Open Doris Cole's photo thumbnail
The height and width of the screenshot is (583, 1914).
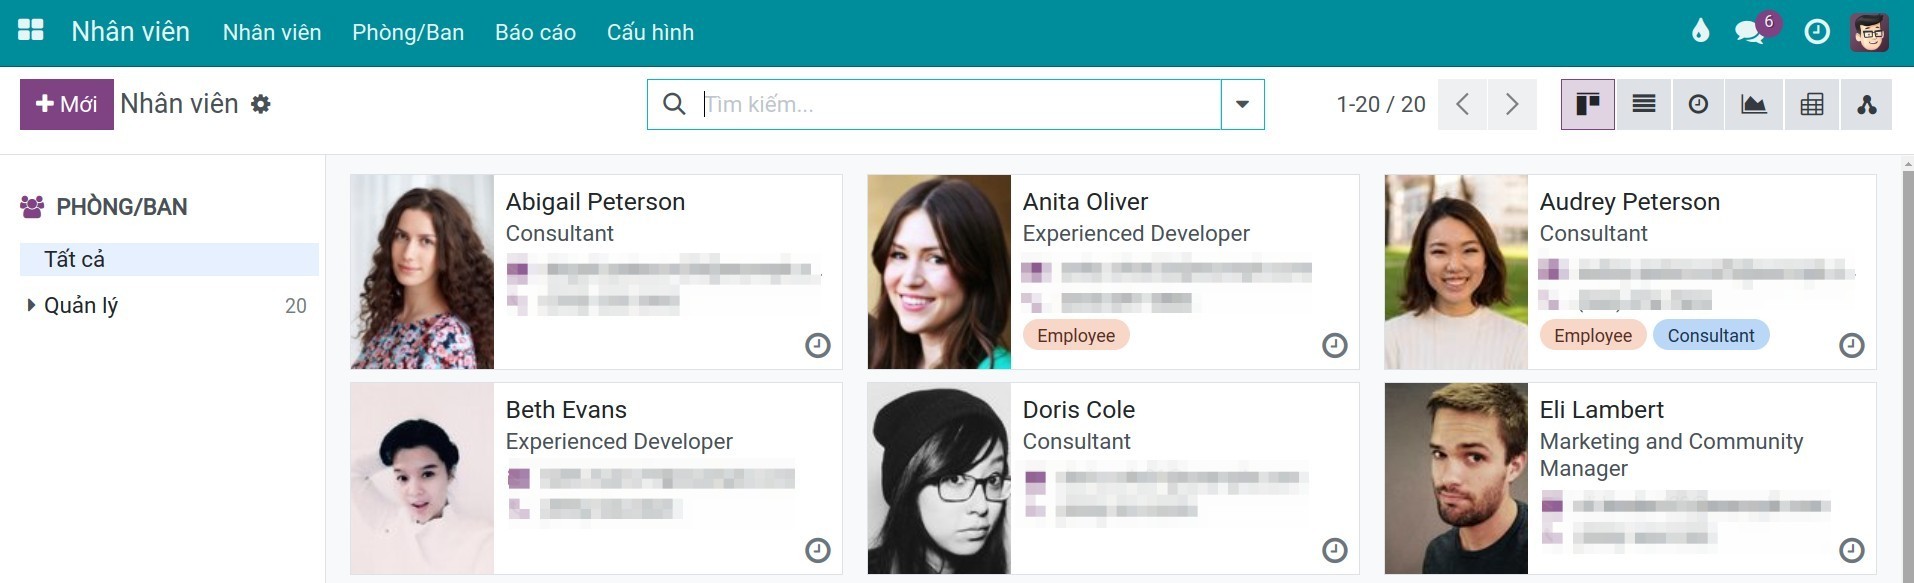click(939, 478)
